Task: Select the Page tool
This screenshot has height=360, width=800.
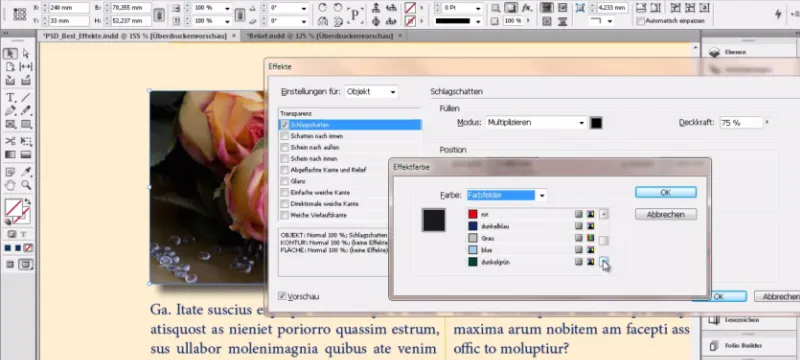Action: 10,67
